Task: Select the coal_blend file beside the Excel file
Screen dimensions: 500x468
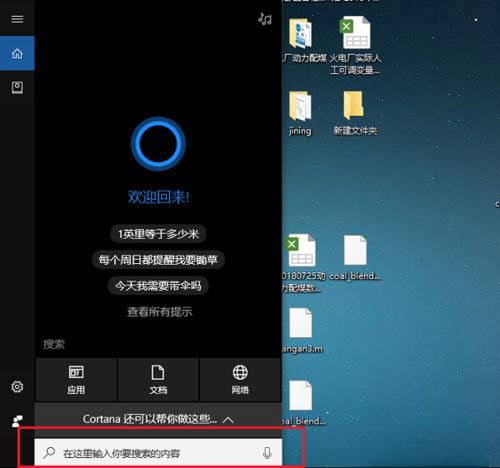Action: click(x=355, y=257)
